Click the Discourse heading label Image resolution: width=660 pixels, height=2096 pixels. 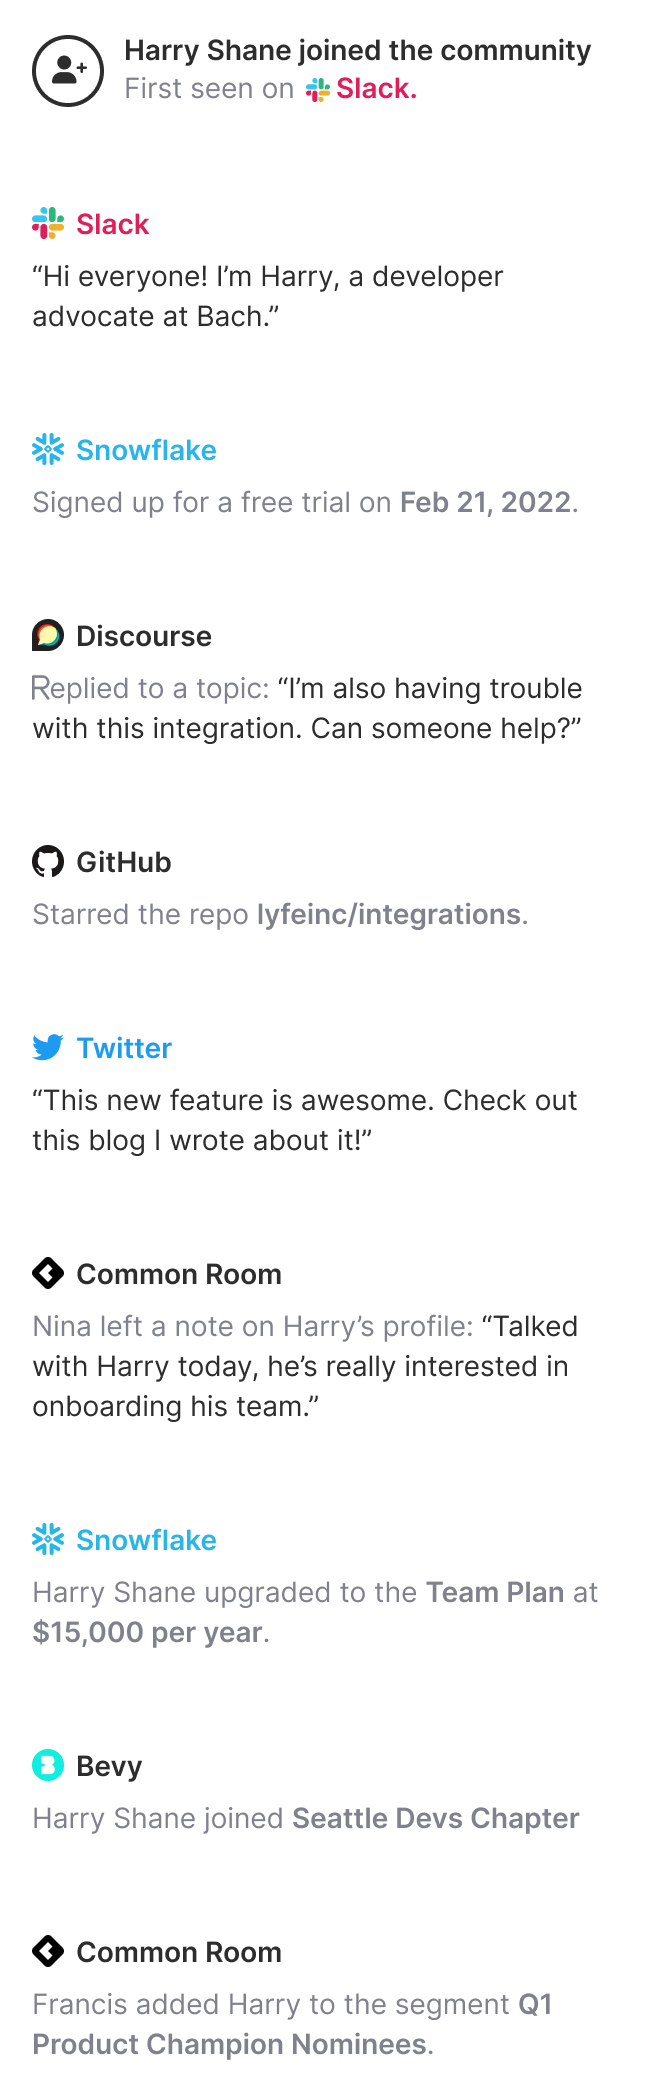(144, 636)
